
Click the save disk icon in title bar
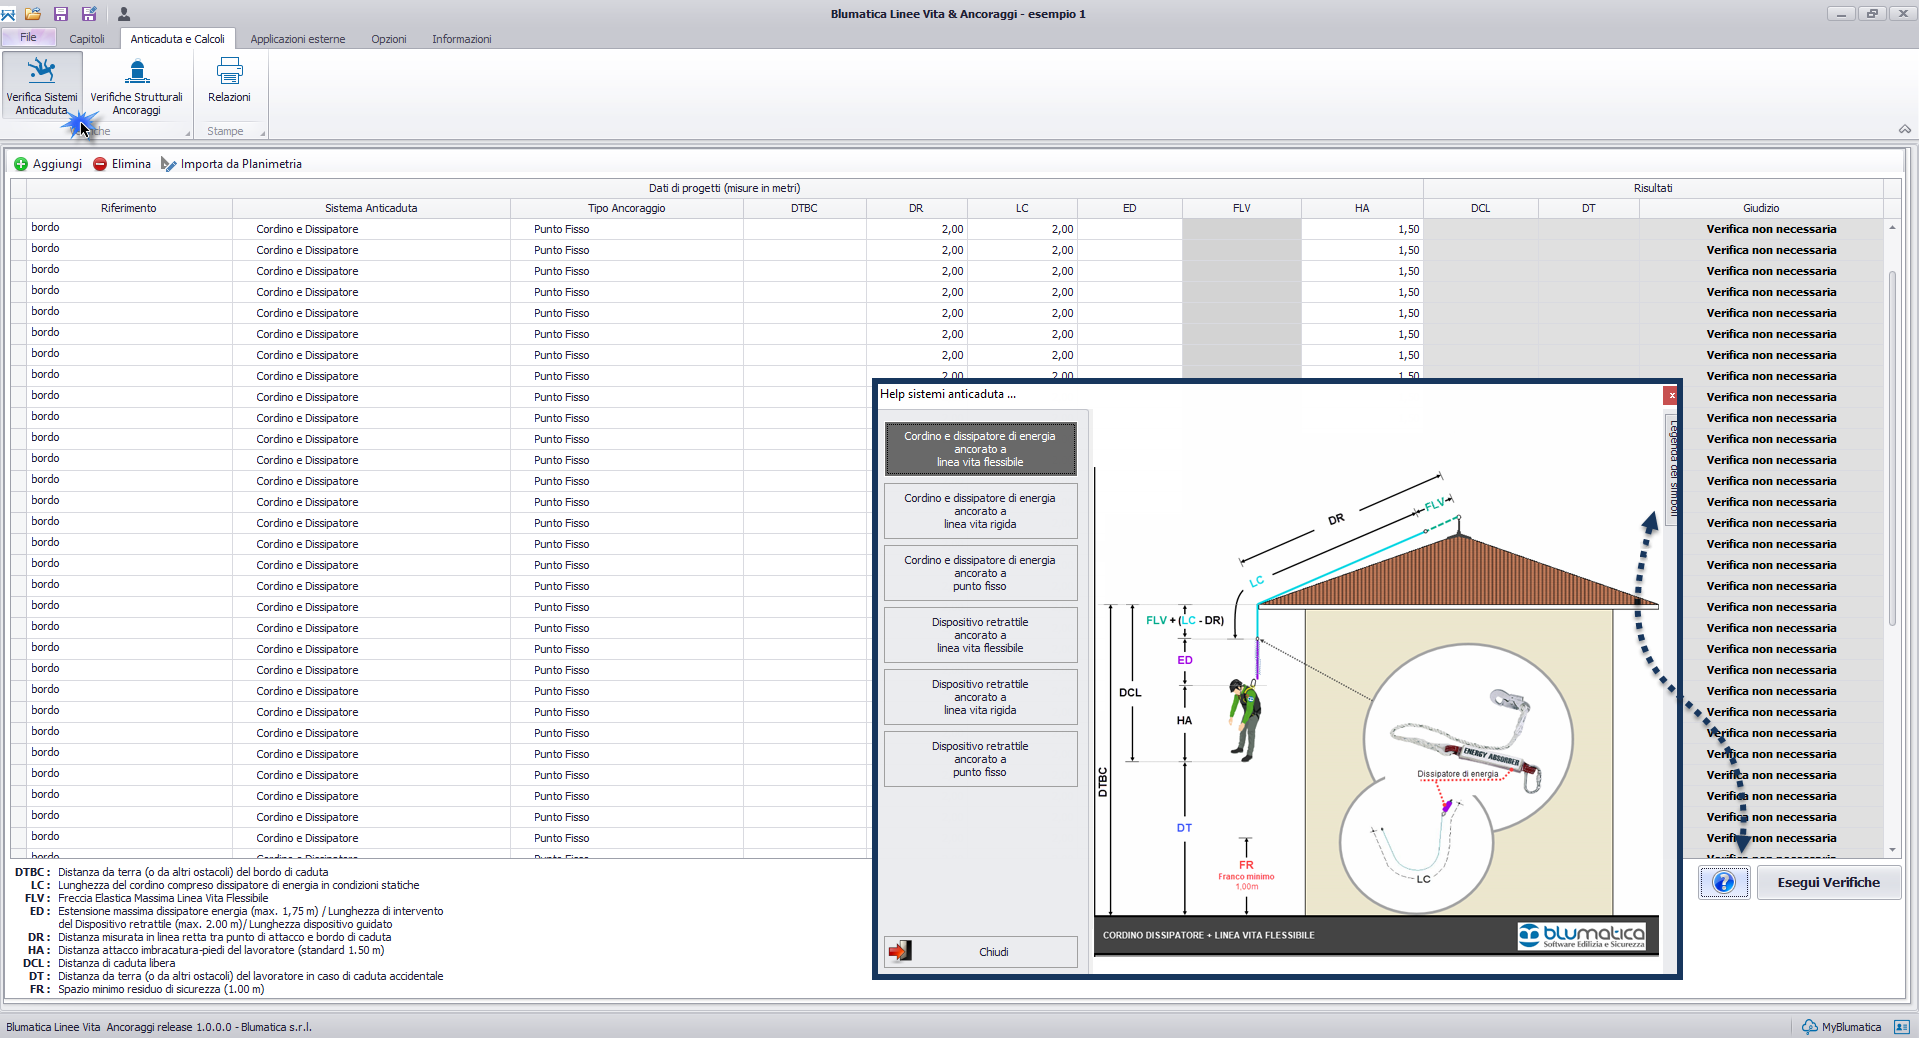pyautogui.click(x=61, y=14)
